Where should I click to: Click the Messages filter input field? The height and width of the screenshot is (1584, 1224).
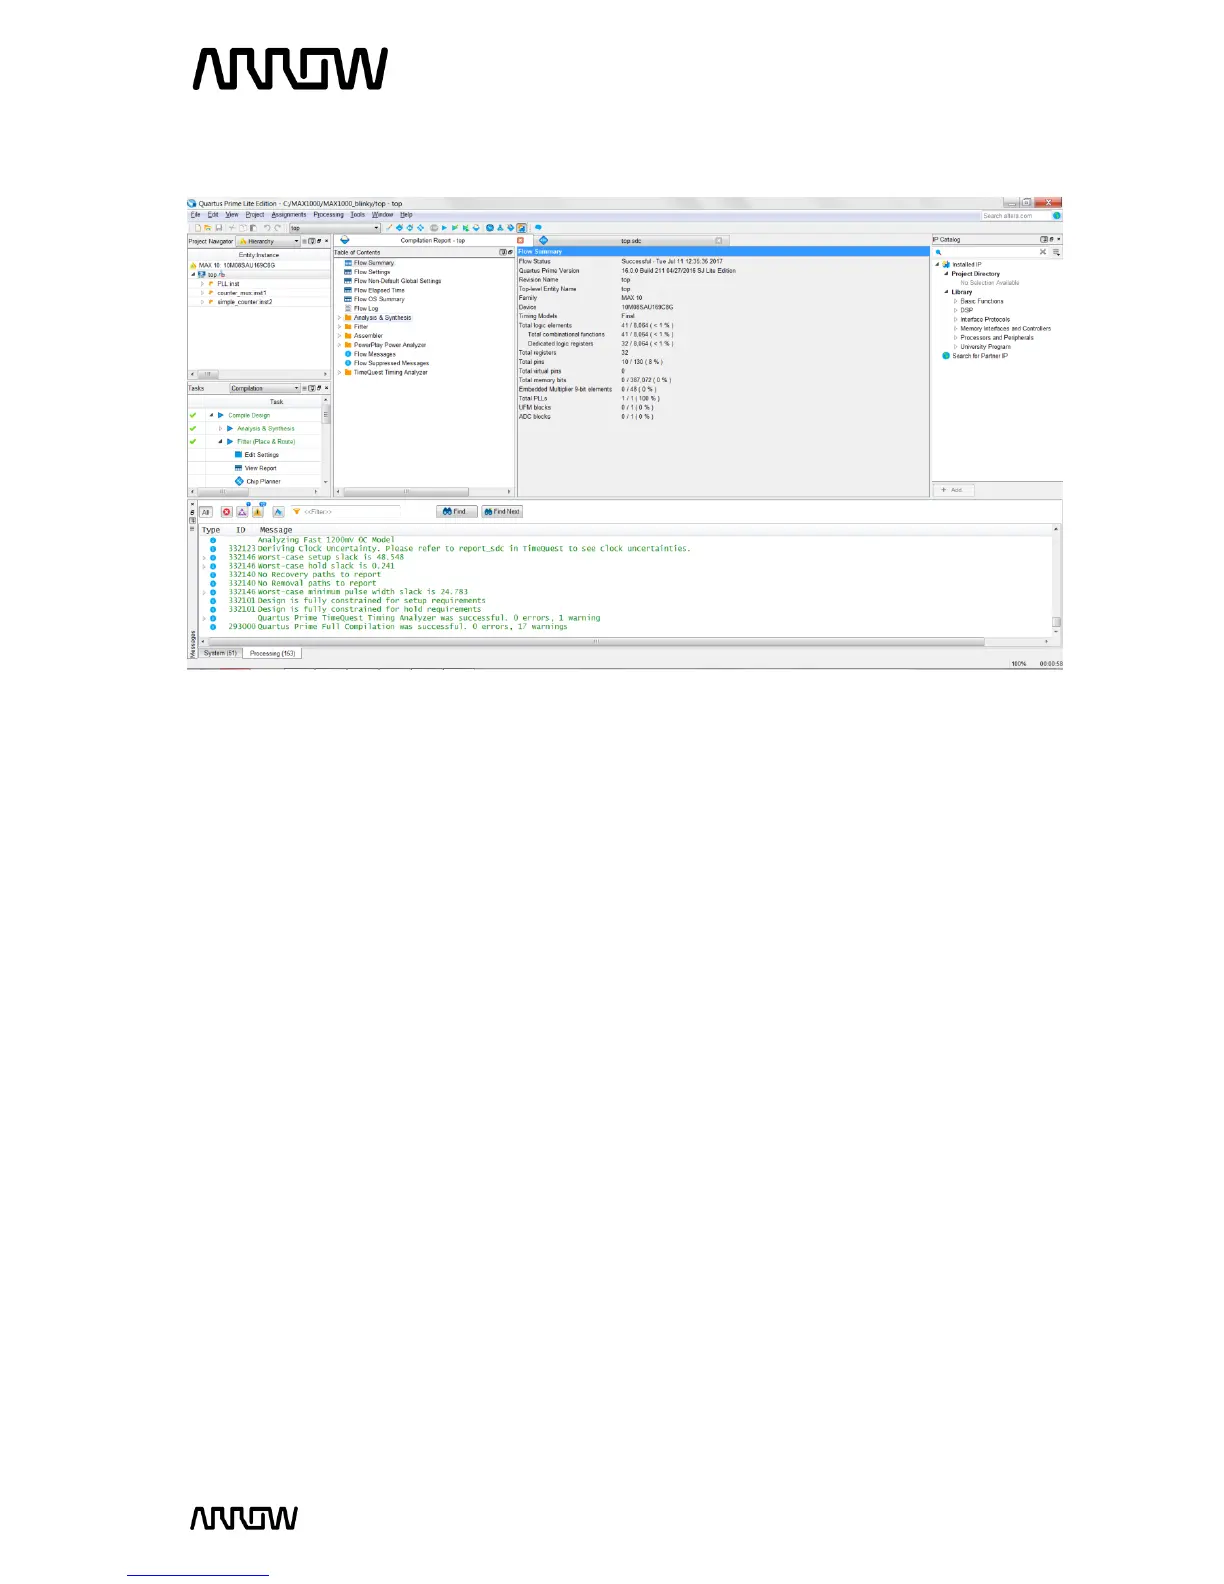pyautogui.click(x=344, y=512)
